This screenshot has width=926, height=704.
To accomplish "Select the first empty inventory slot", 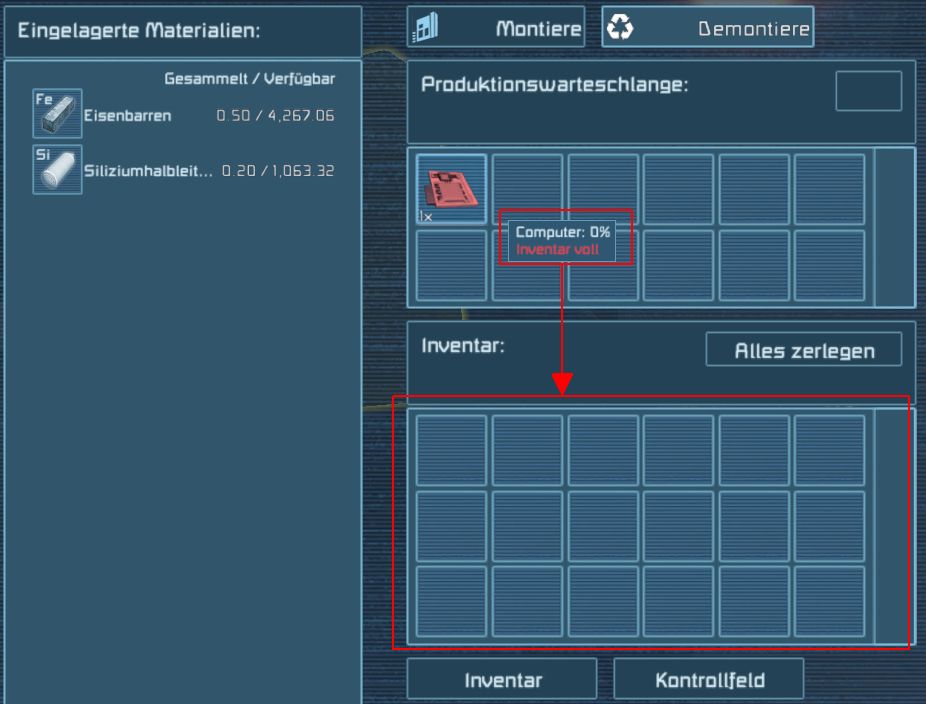I will [x=451, y=450].
